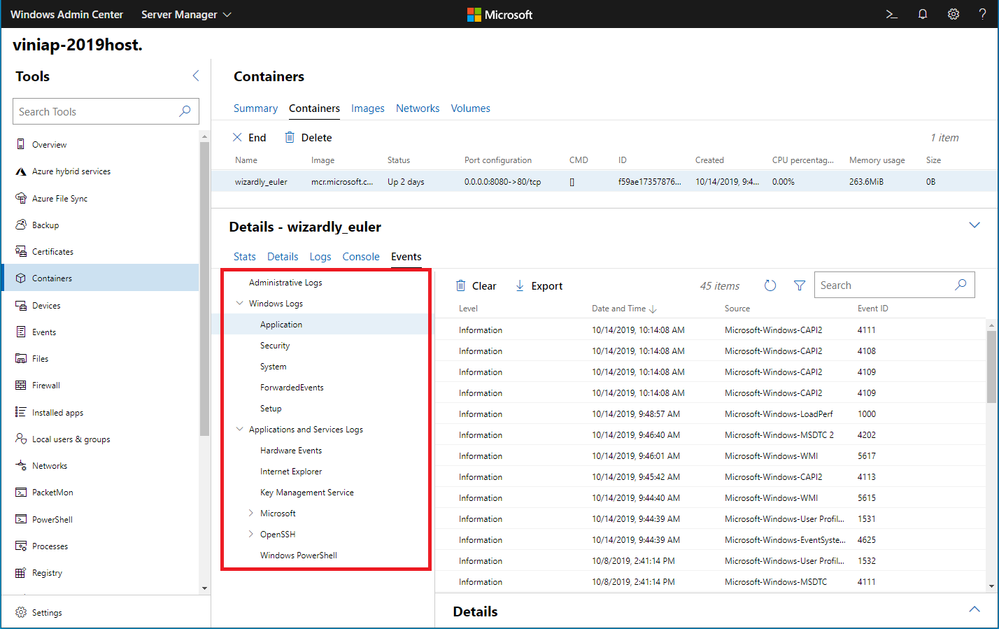
Task: Click the magnifier in events Search box
Action: coord(961,285)
